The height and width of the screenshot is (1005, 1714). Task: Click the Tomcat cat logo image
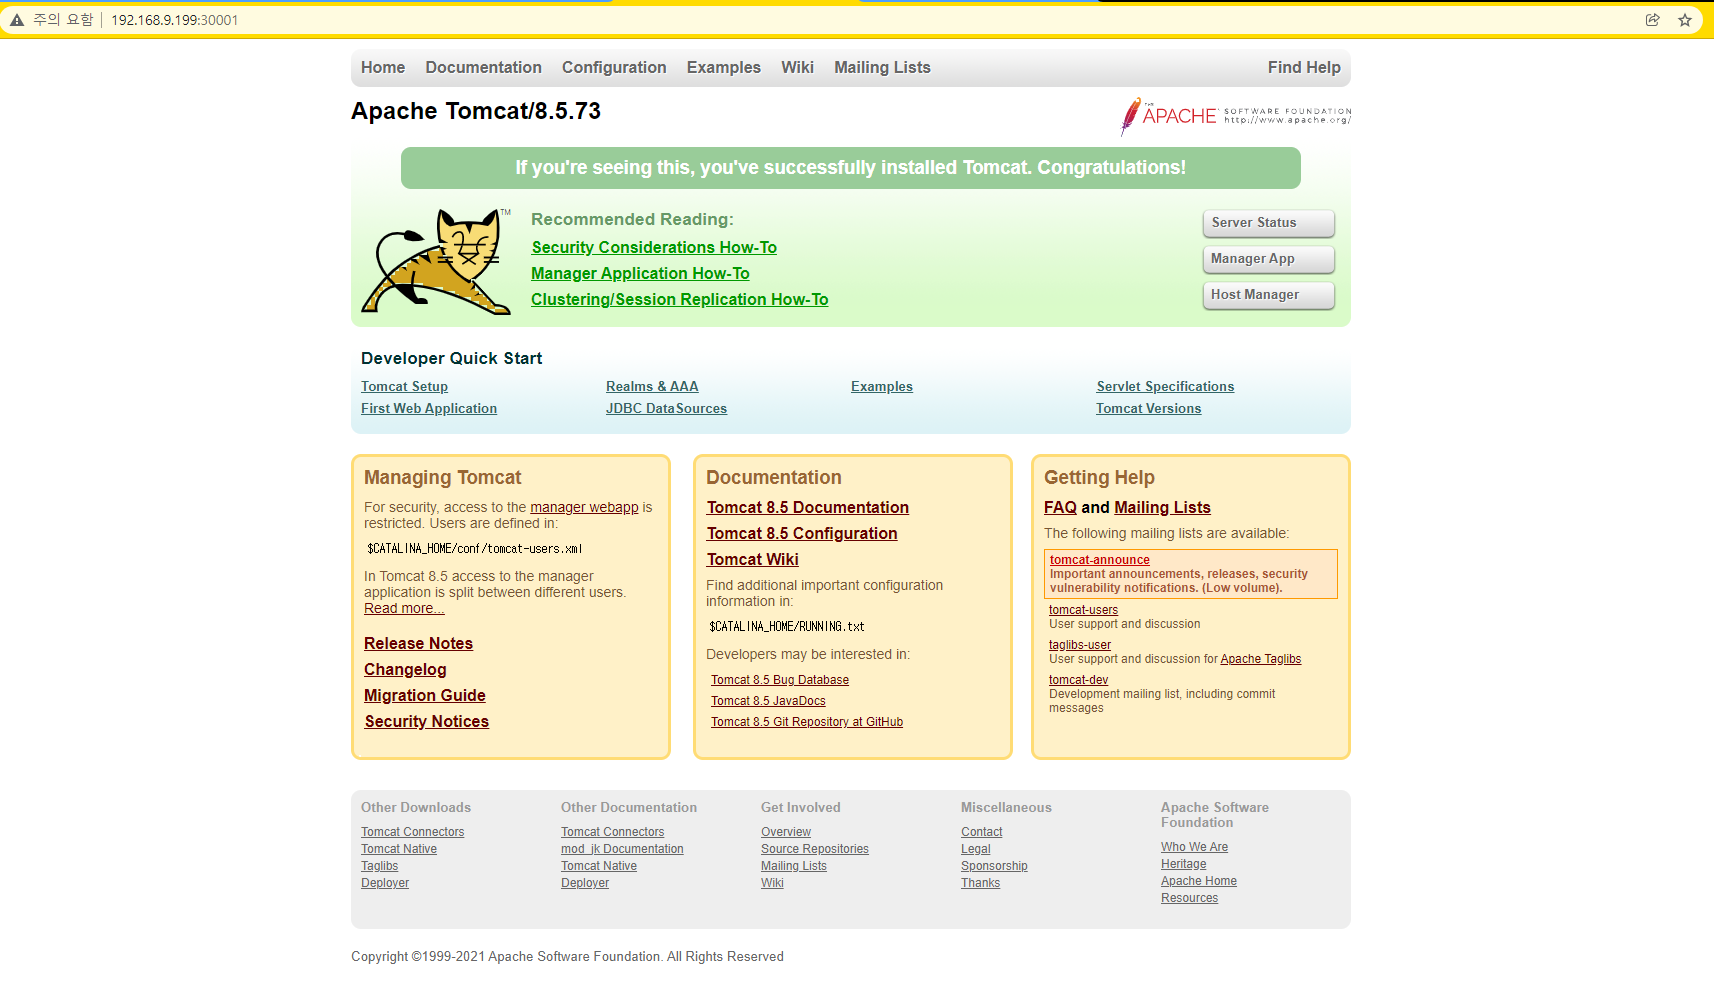coord(437,262)
